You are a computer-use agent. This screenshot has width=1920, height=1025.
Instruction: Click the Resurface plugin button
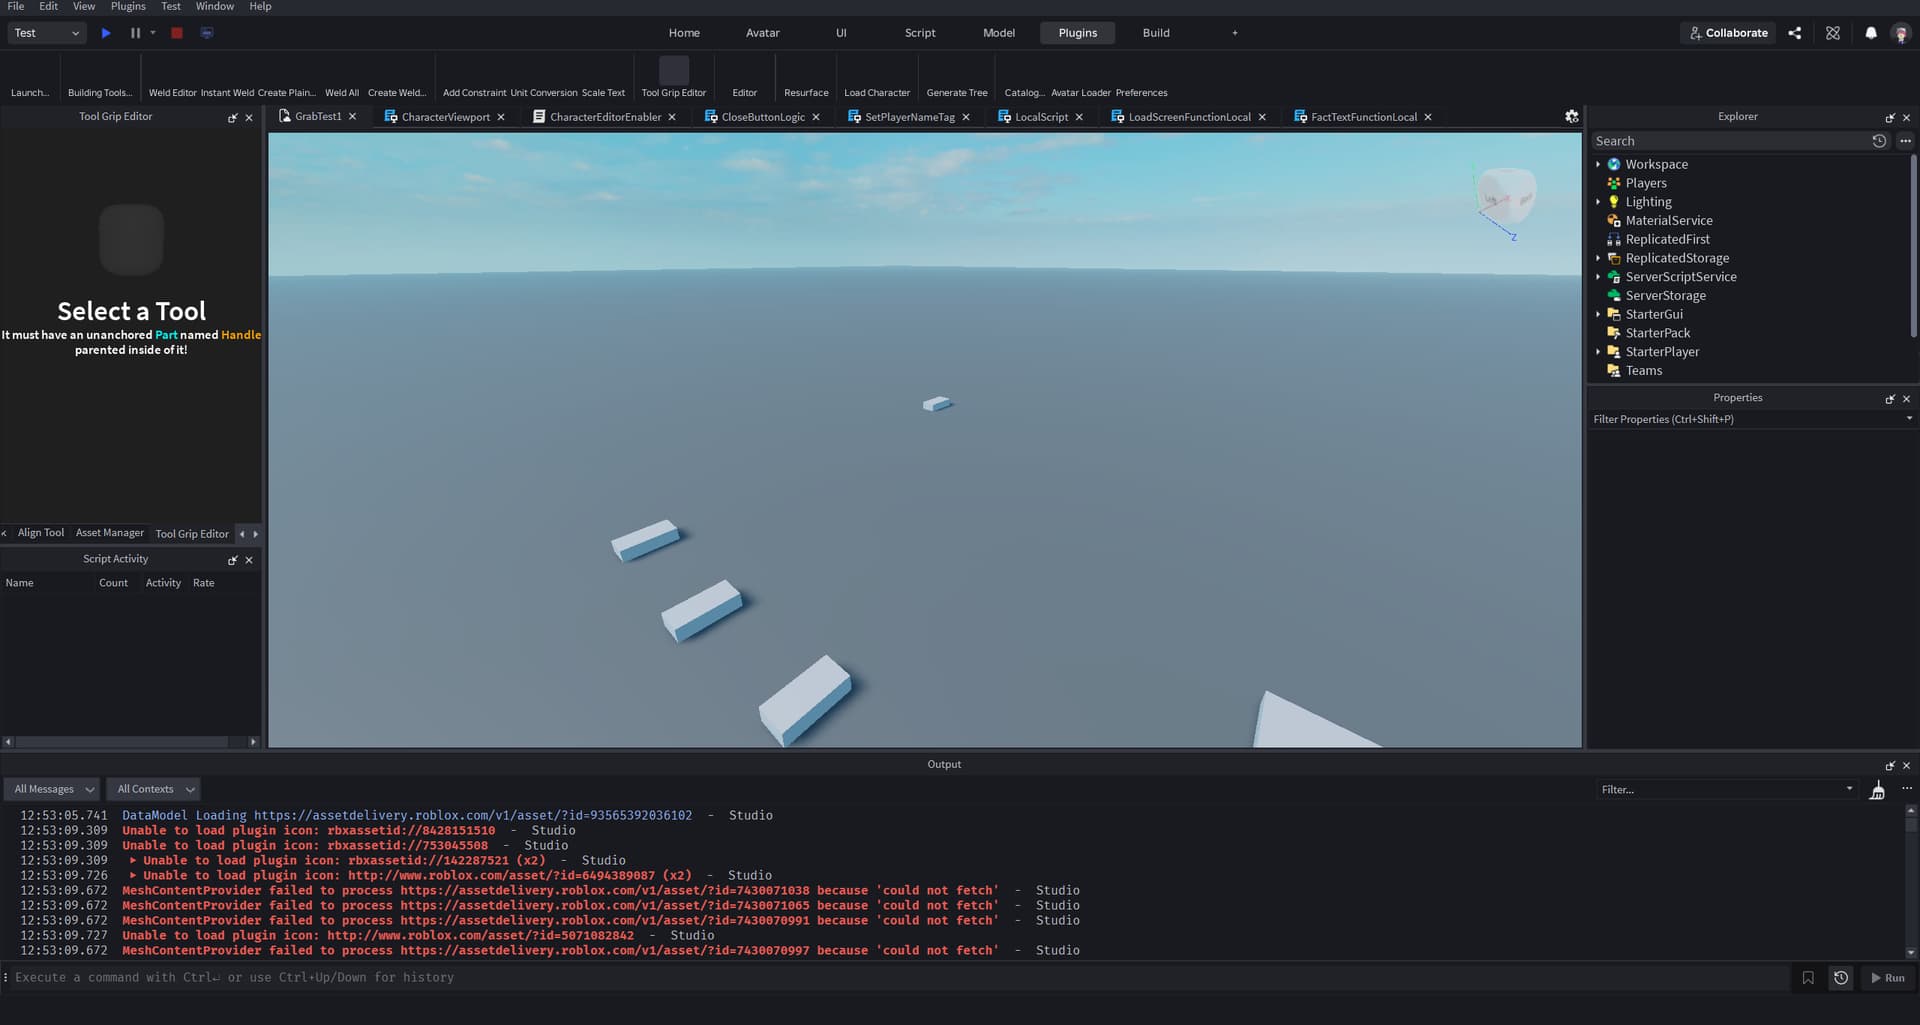806,78
